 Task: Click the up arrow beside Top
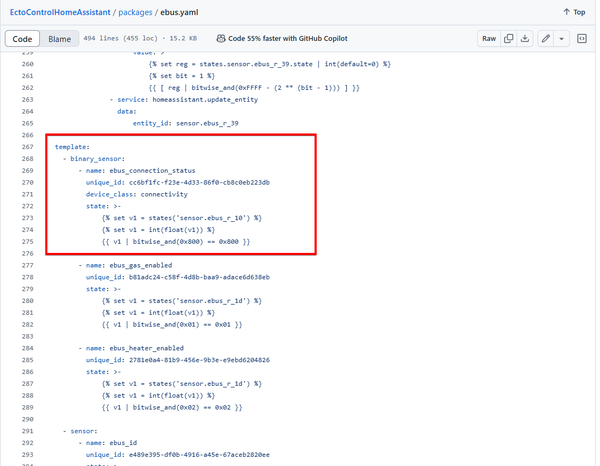(x=568, y=12)
